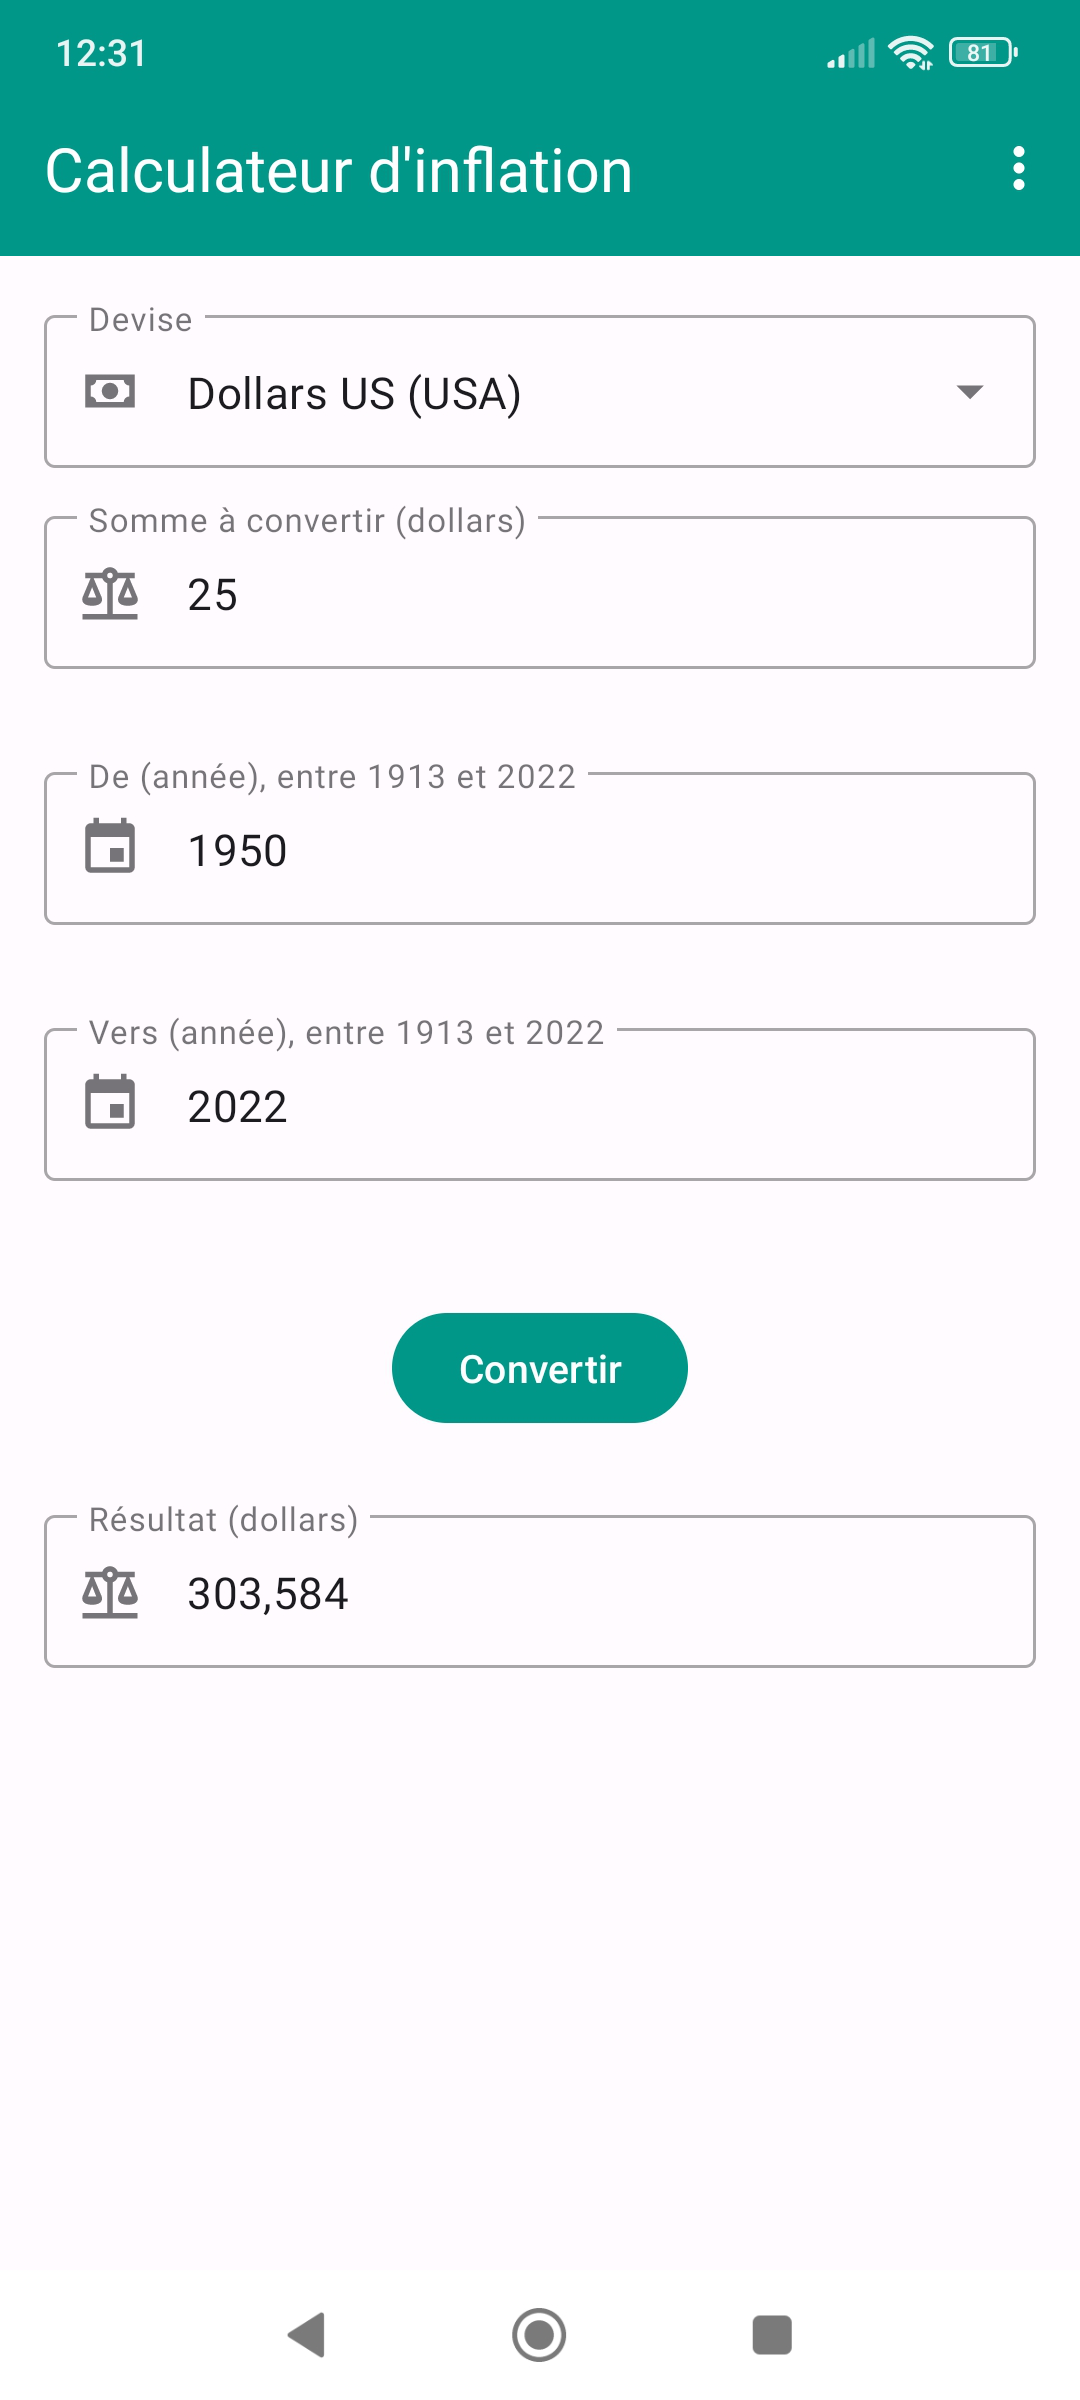Image resolution: width=1080 pixels, height=2400 pixels.
Task: Tap the Android home navigation button
Action: click(x=540, y=2335)
